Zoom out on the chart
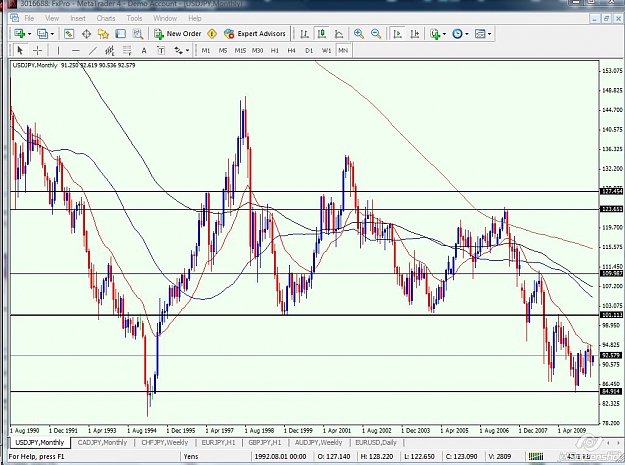This screenshot has width=625, height=465. [376, 34]
